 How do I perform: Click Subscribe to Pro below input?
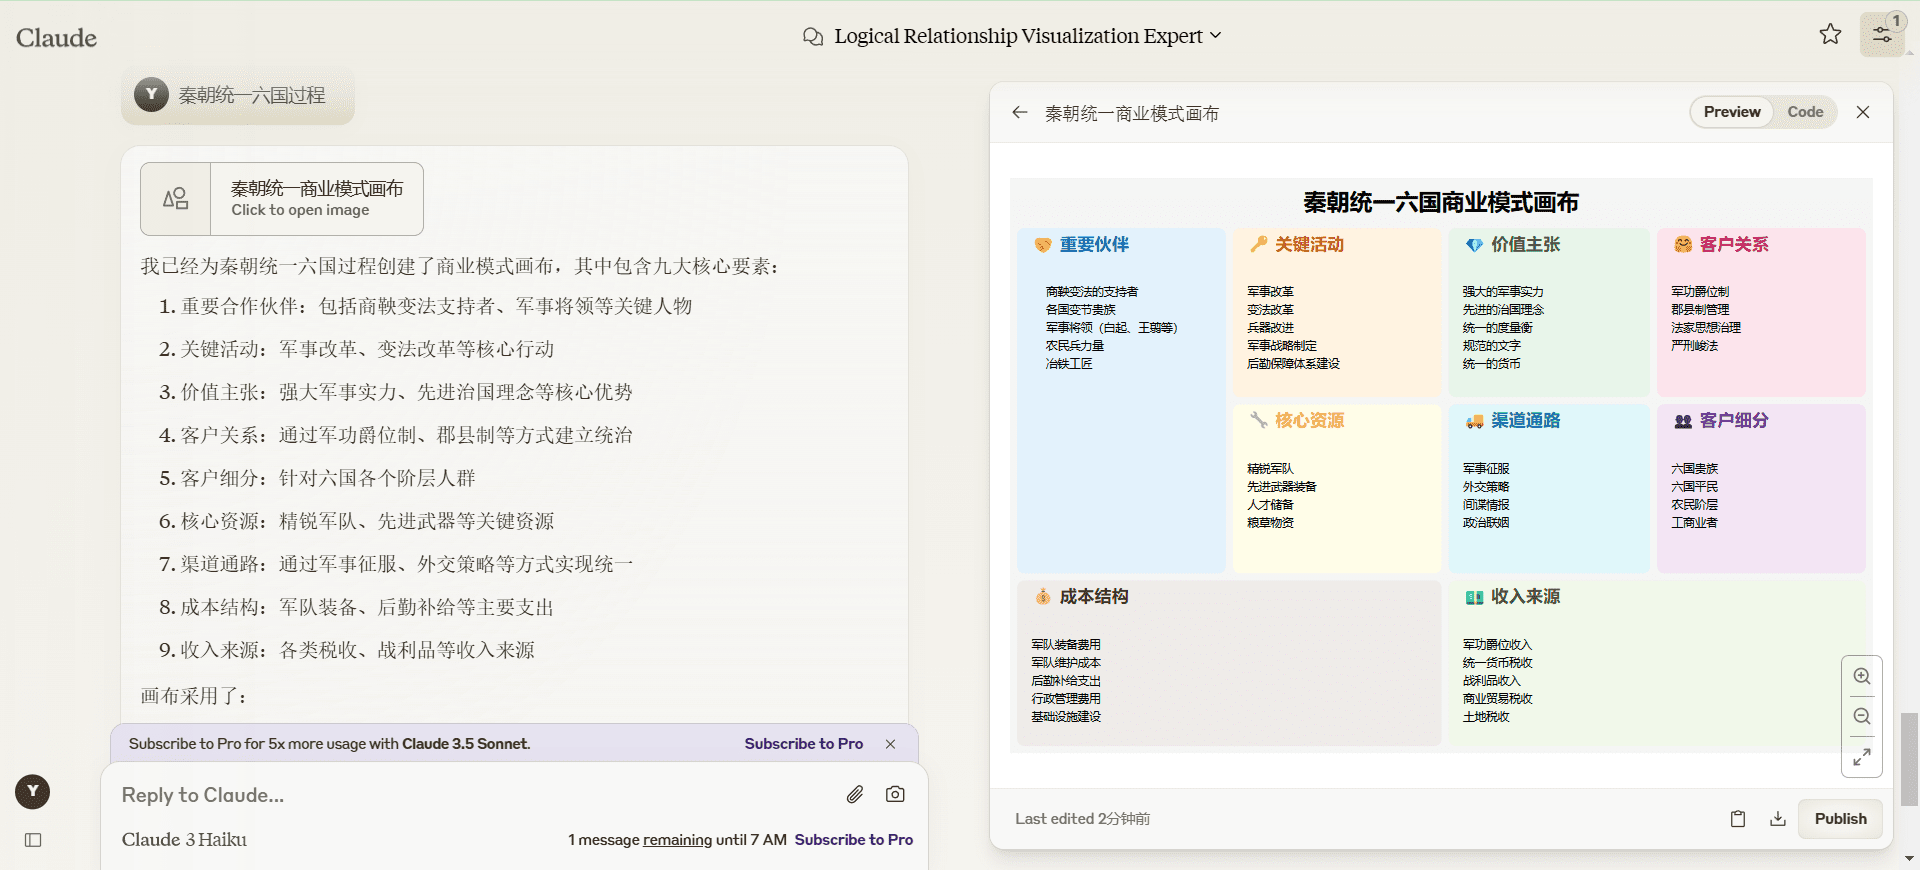[x=854, y=840]
